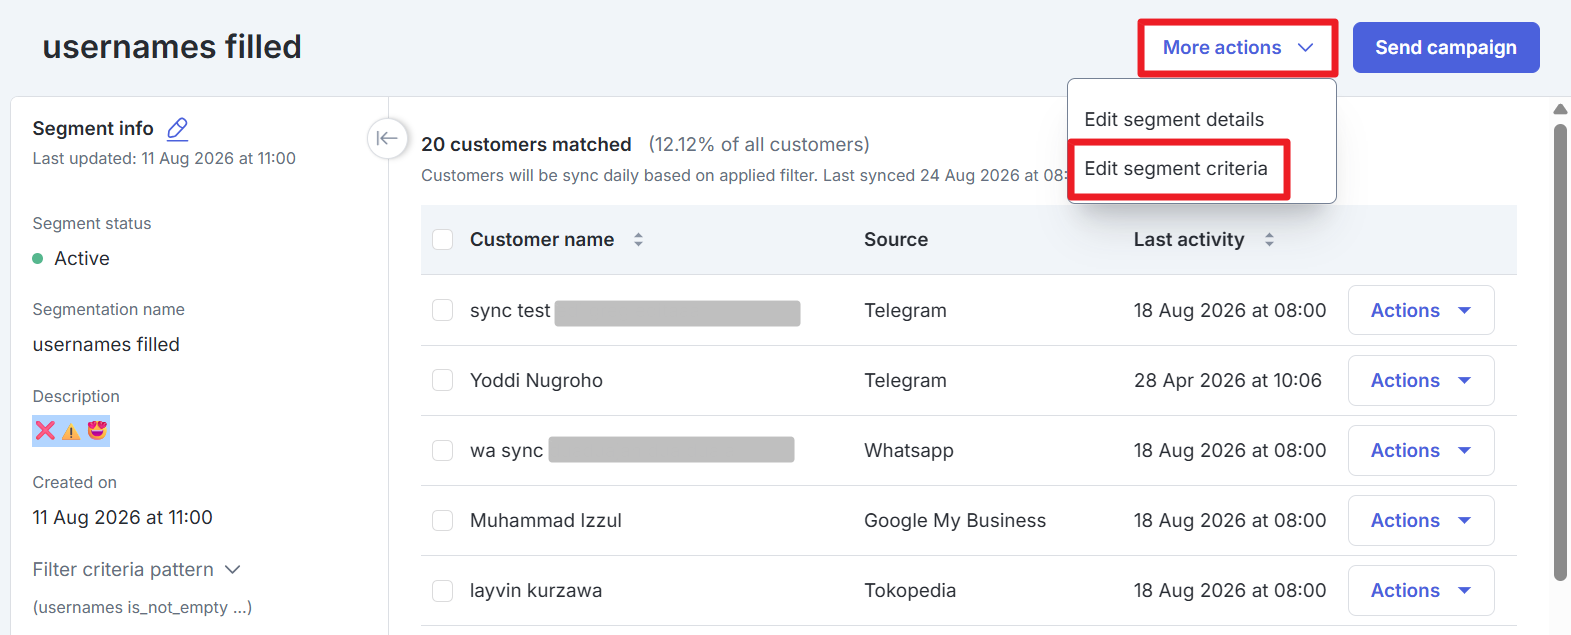
Task: Click the pencil icon next to Segment info
Action: click(x=177, y=128)
